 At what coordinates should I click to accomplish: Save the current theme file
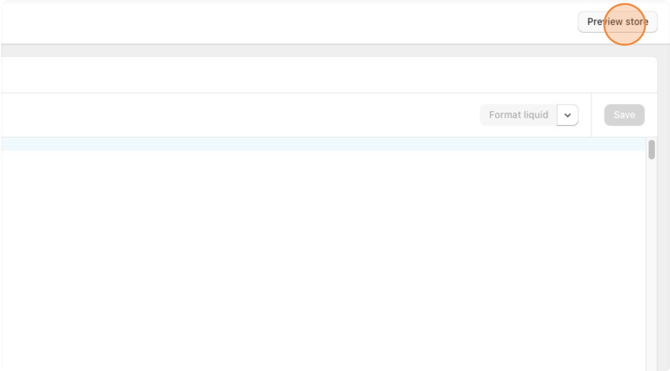click(624, 115)
